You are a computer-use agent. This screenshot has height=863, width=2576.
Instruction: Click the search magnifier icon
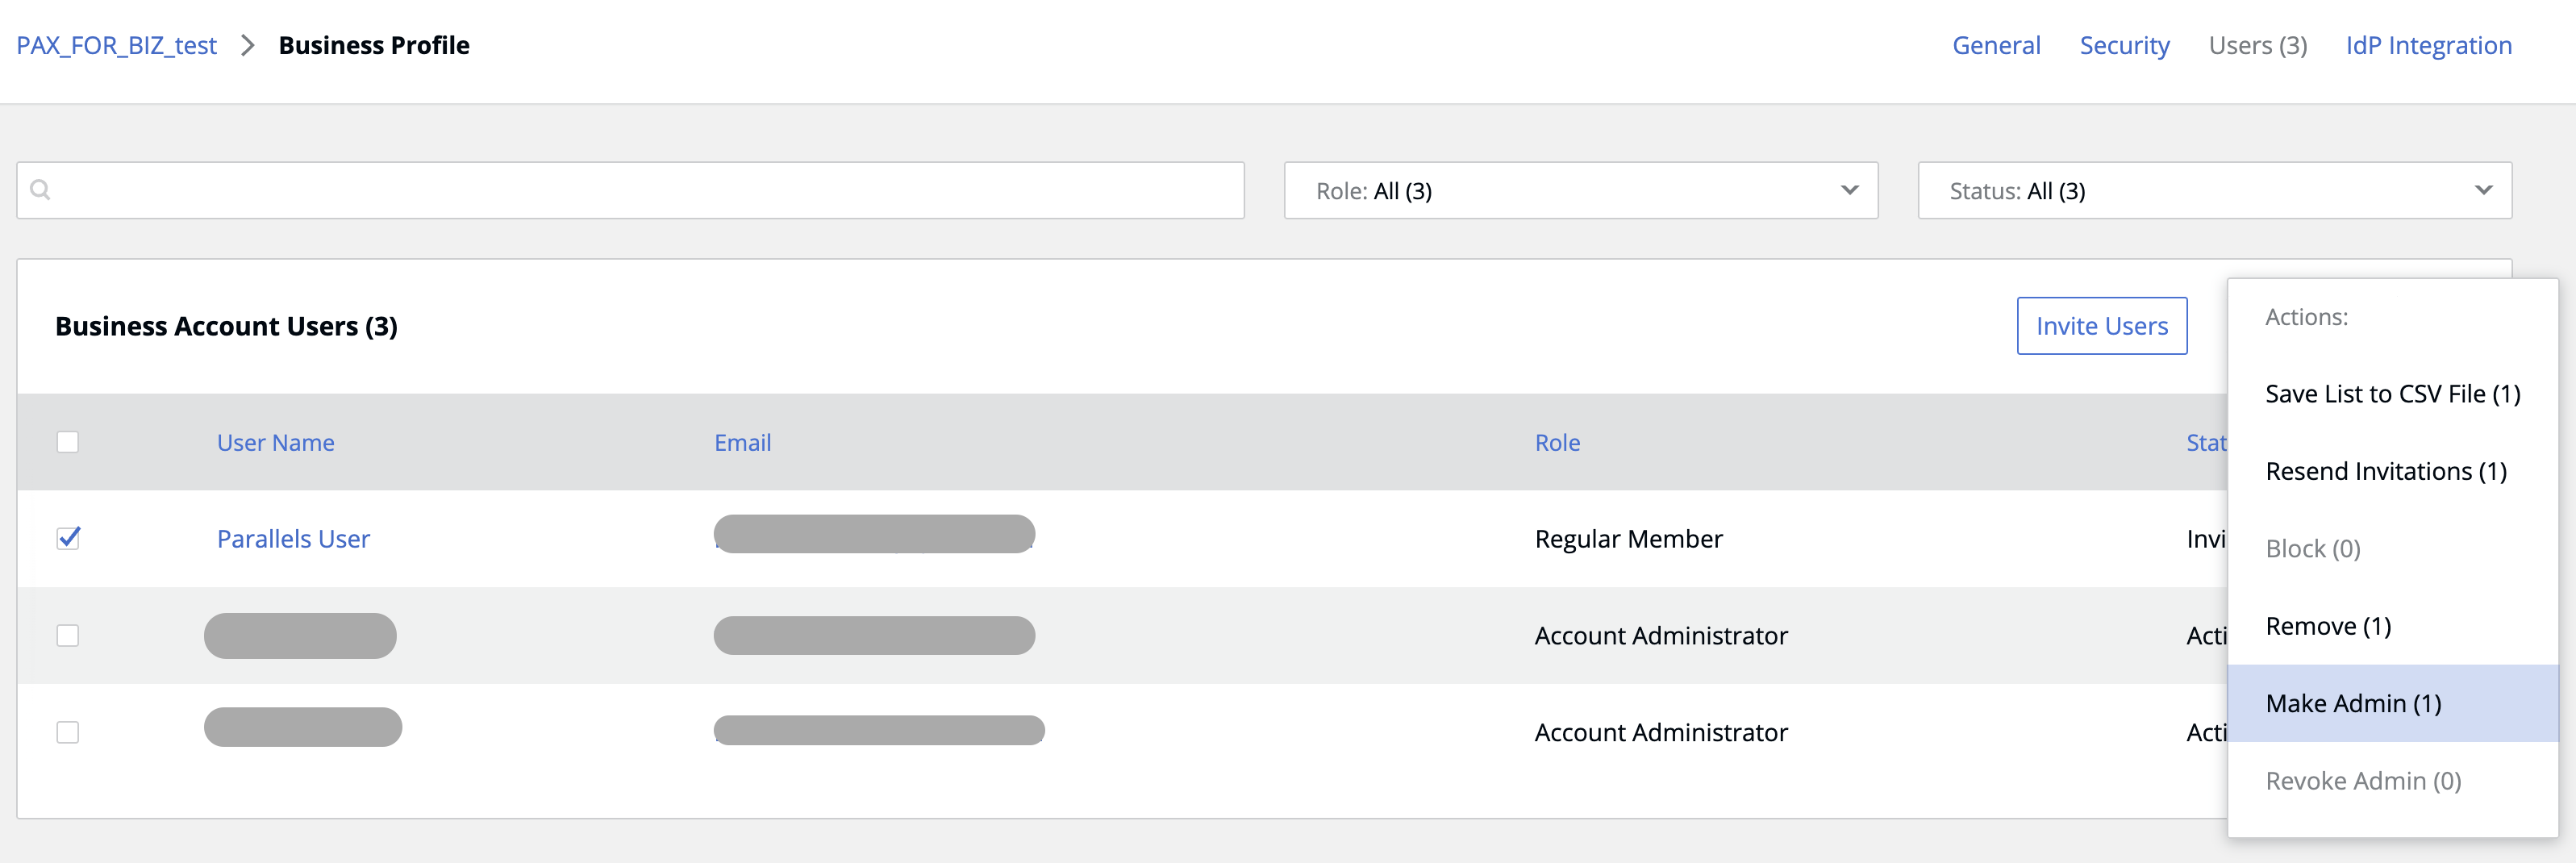coord(40,190)
